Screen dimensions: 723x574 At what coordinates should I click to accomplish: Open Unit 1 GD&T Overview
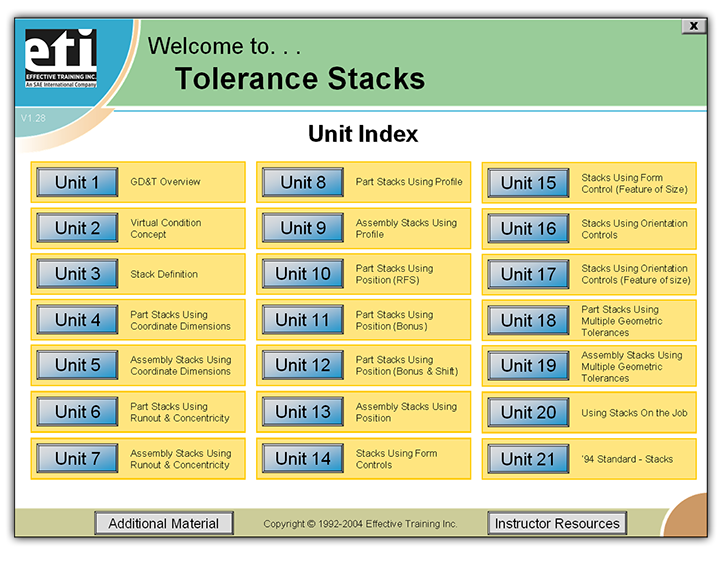[x=77, y=182]
